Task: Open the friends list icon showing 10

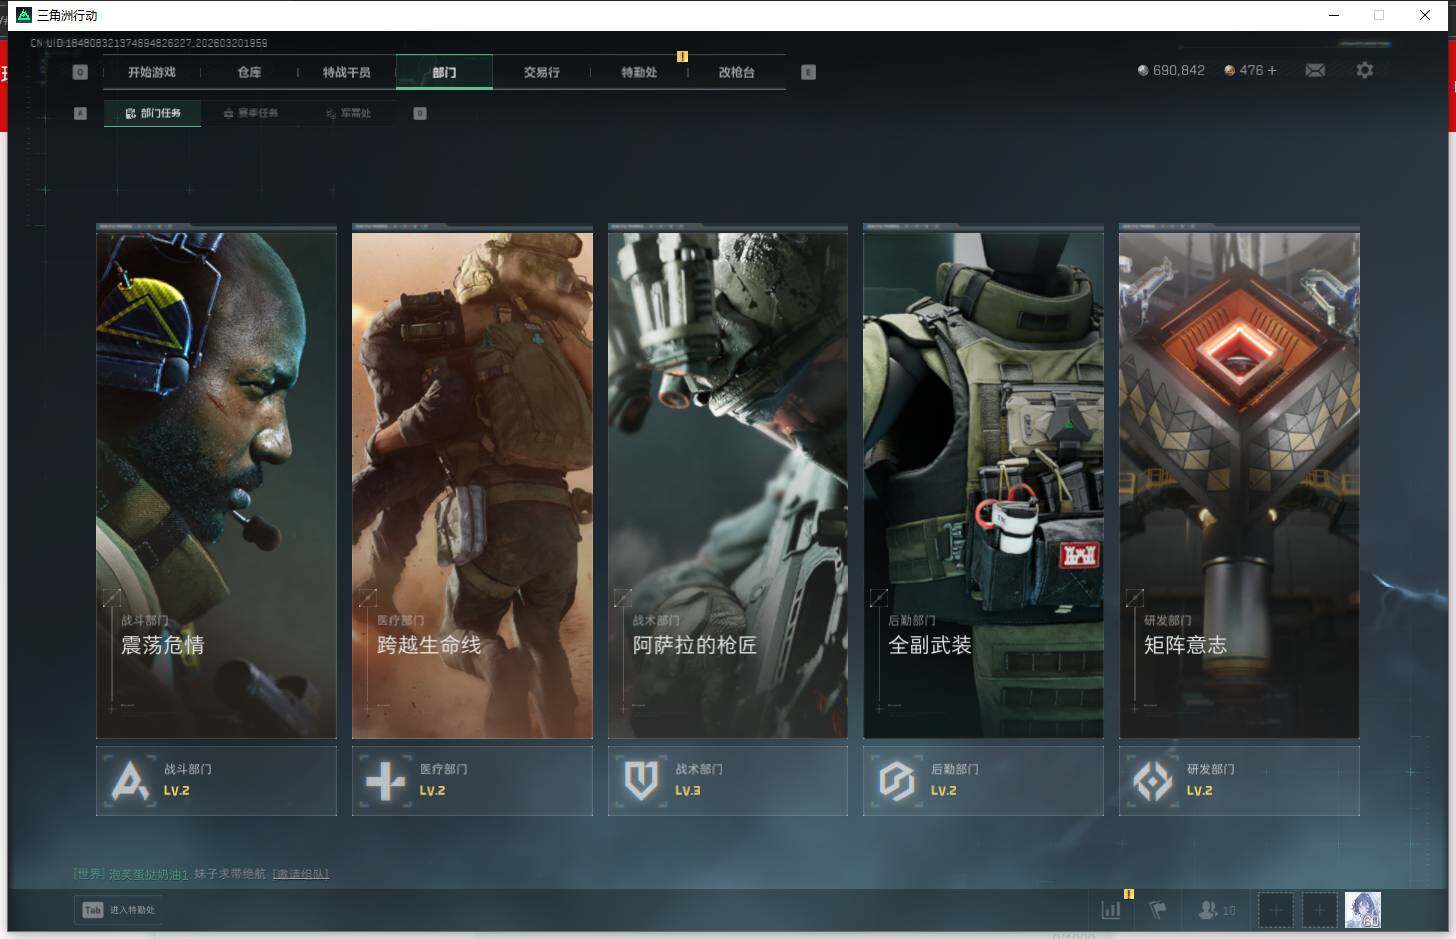Action: [1217, 910]
